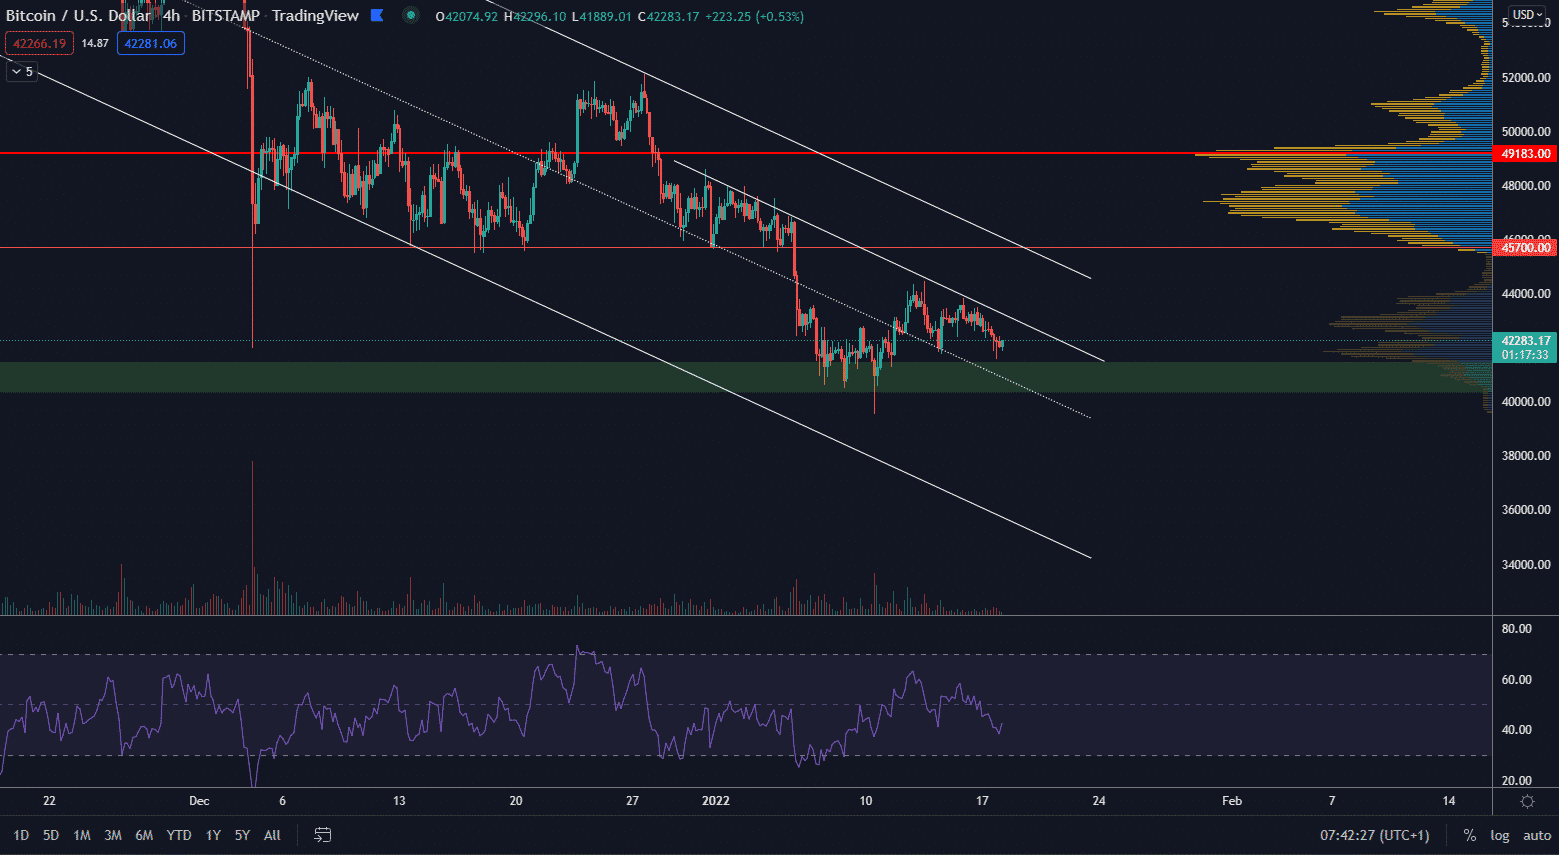Click the 52000.00 price axis label

[1526, 78]
